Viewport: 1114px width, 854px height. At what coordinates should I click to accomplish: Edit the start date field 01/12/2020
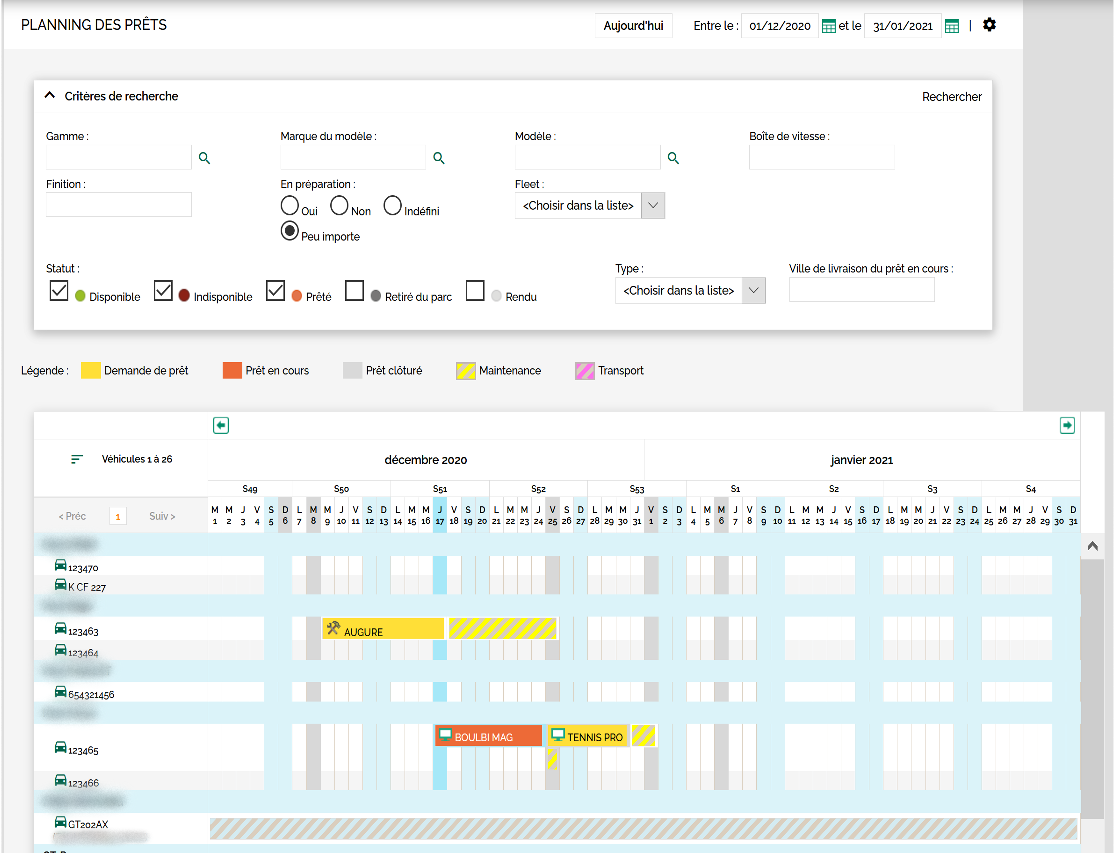point(780,26)
